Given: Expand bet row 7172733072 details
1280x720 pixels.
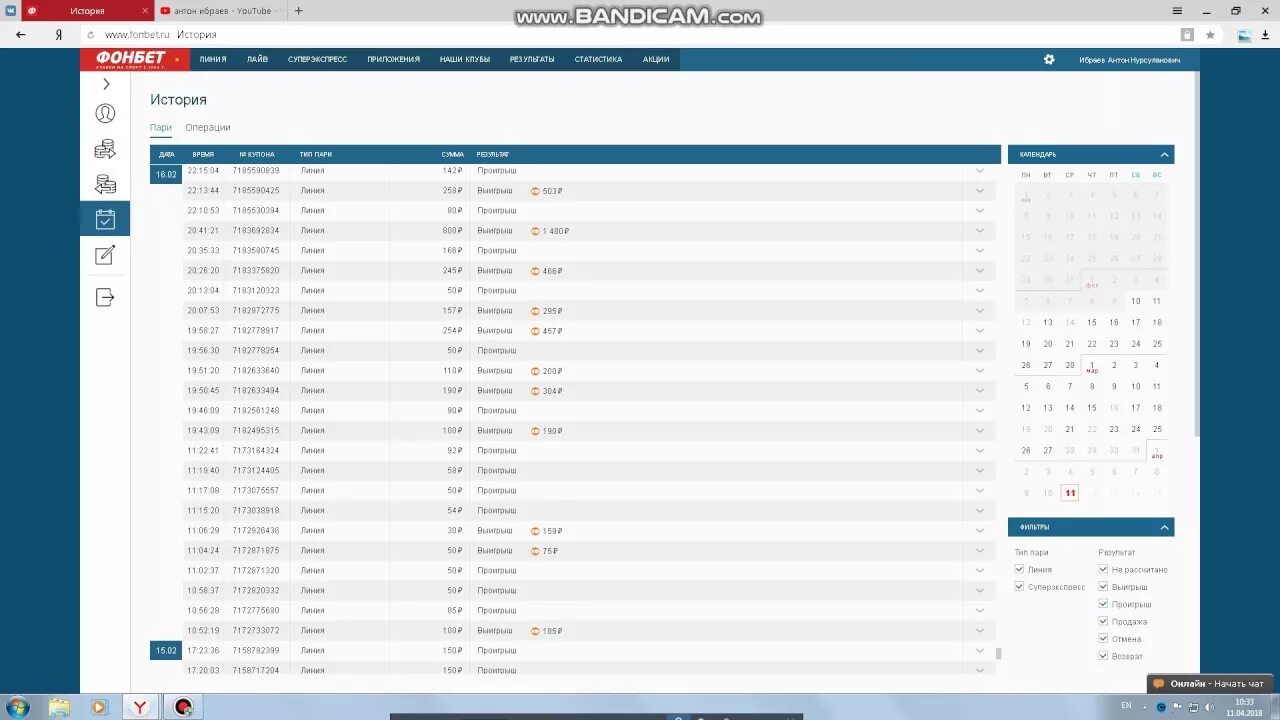Looking at the screenshot, I should [980, 631].
